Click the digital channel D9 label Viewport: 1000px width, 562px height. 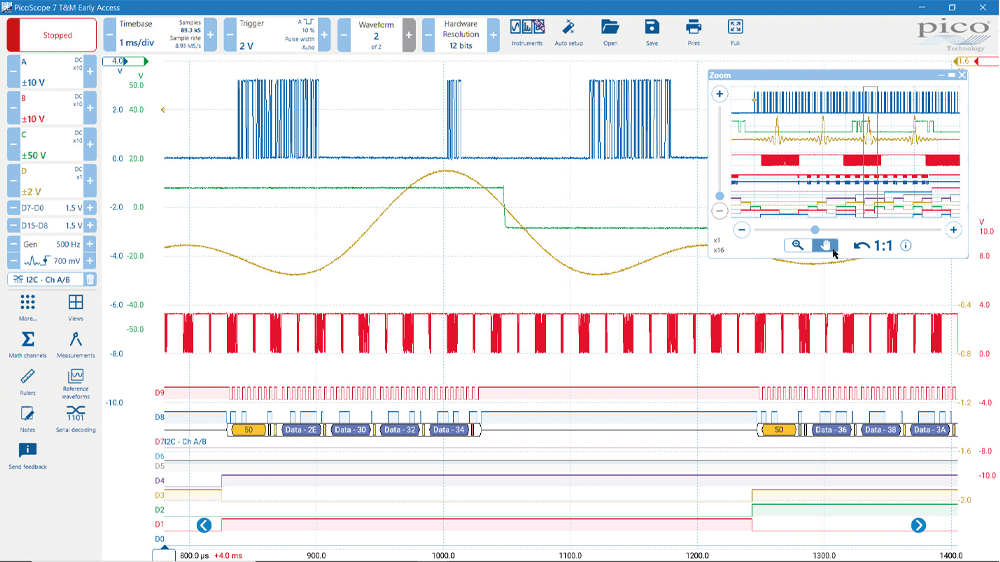click(159, 393)
